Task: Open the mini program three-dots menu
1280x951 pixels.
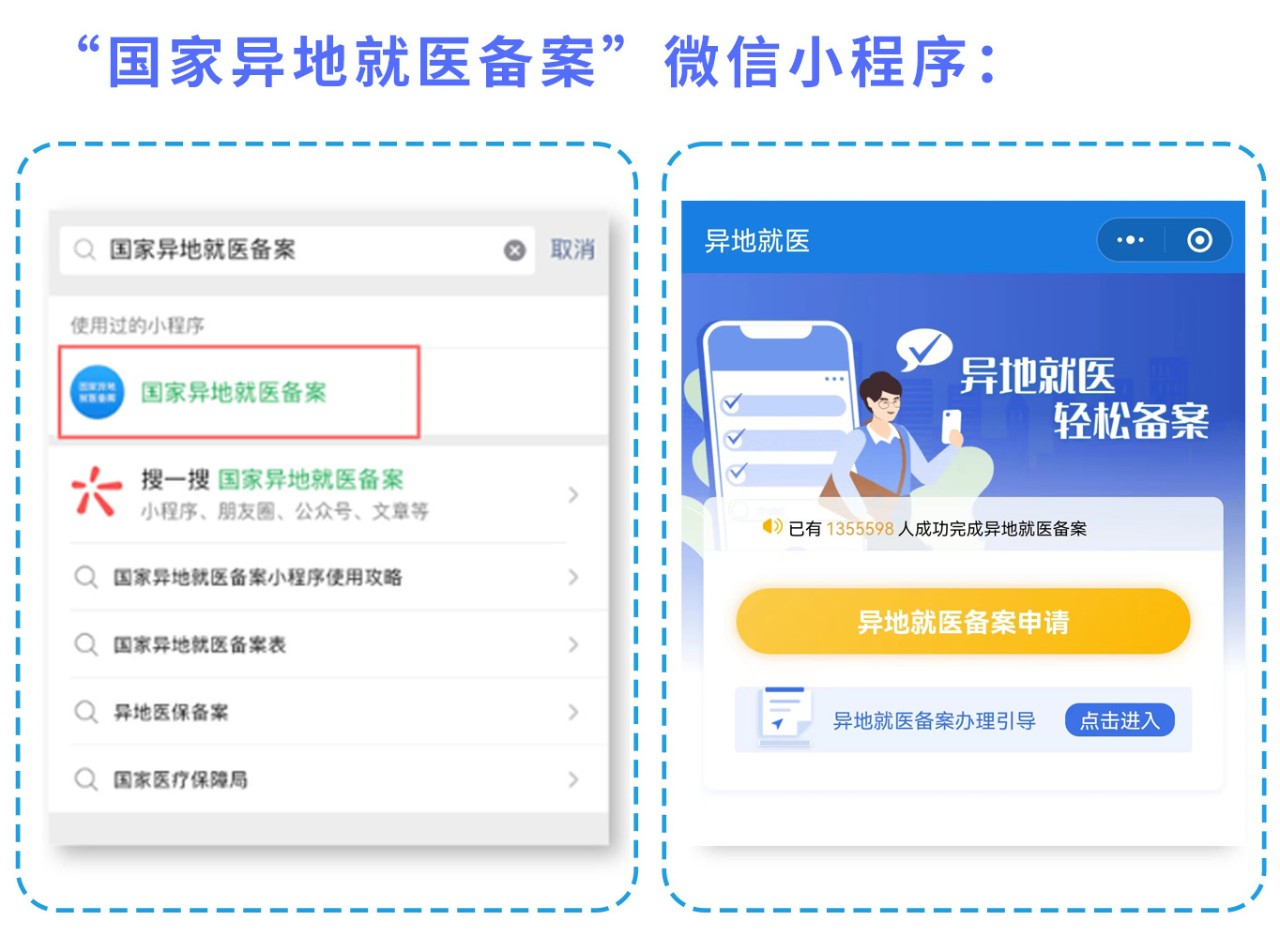Action: click(1130, 240)
